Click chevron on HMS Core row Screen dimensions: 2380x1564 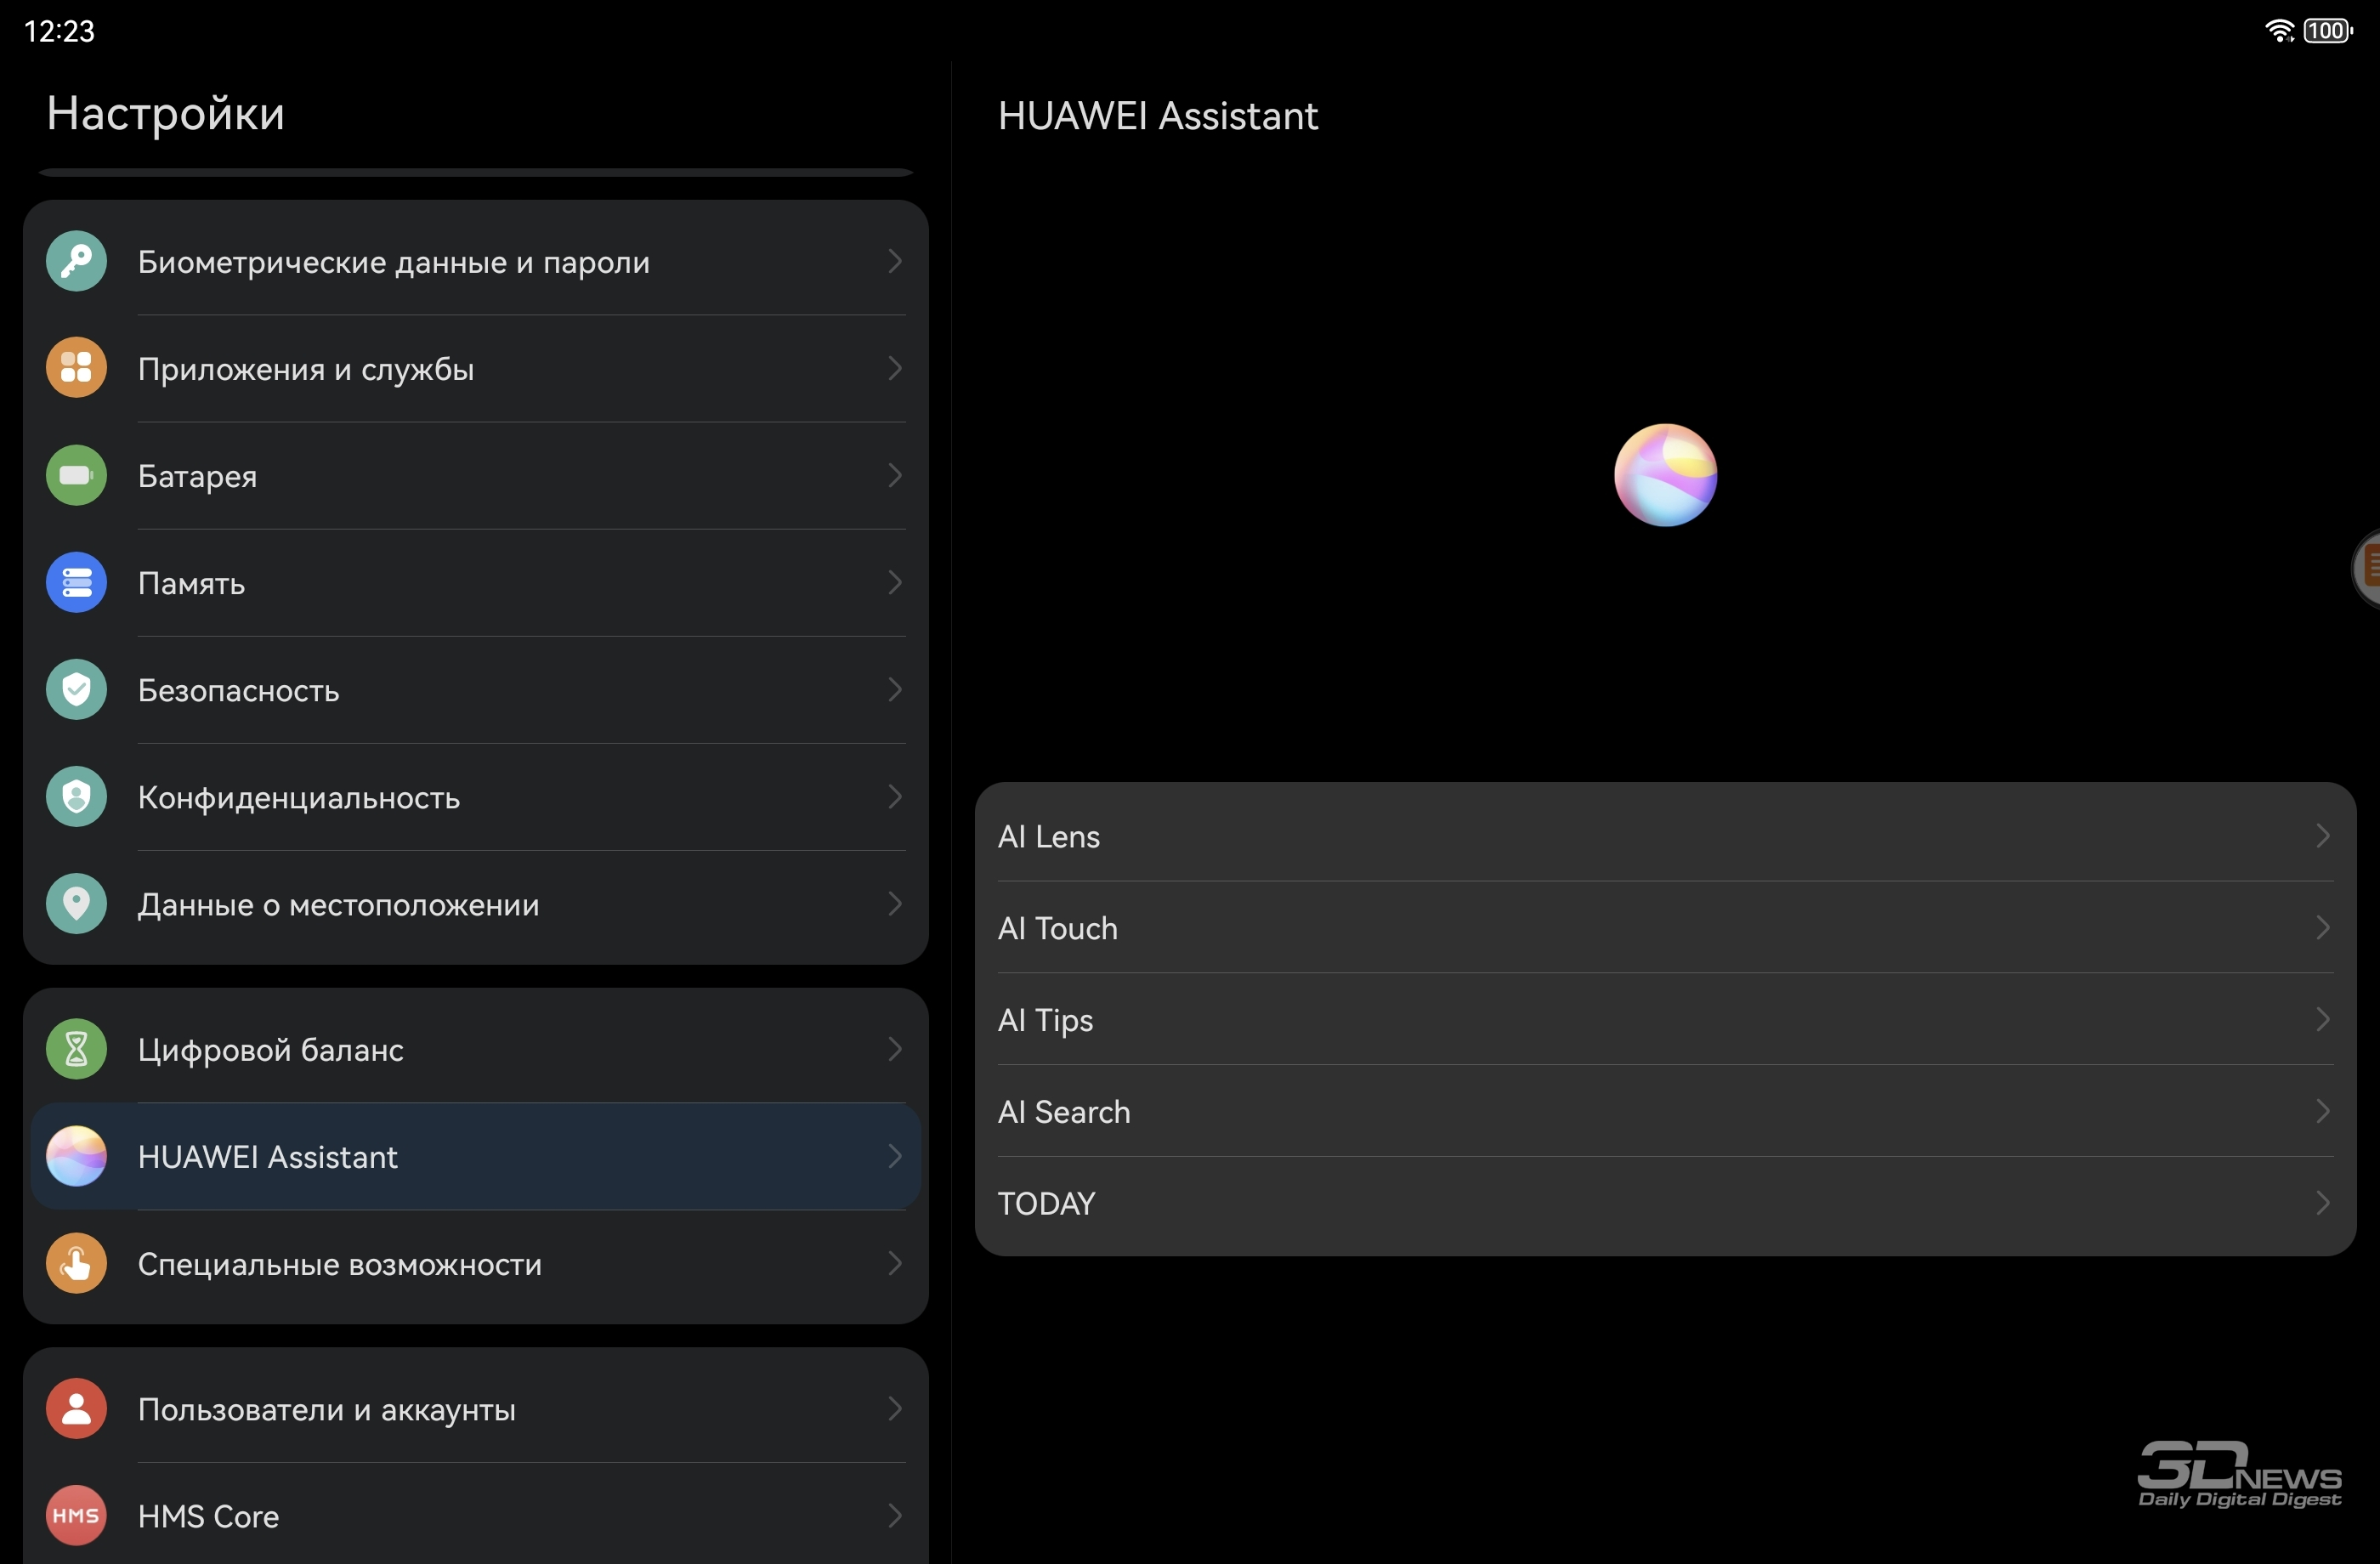895,1515
